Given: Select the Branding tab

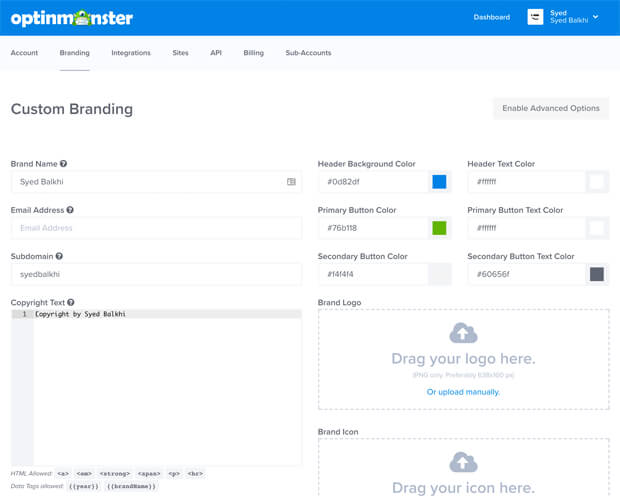Looking at the screenshot, I should [x=74, y=53].
